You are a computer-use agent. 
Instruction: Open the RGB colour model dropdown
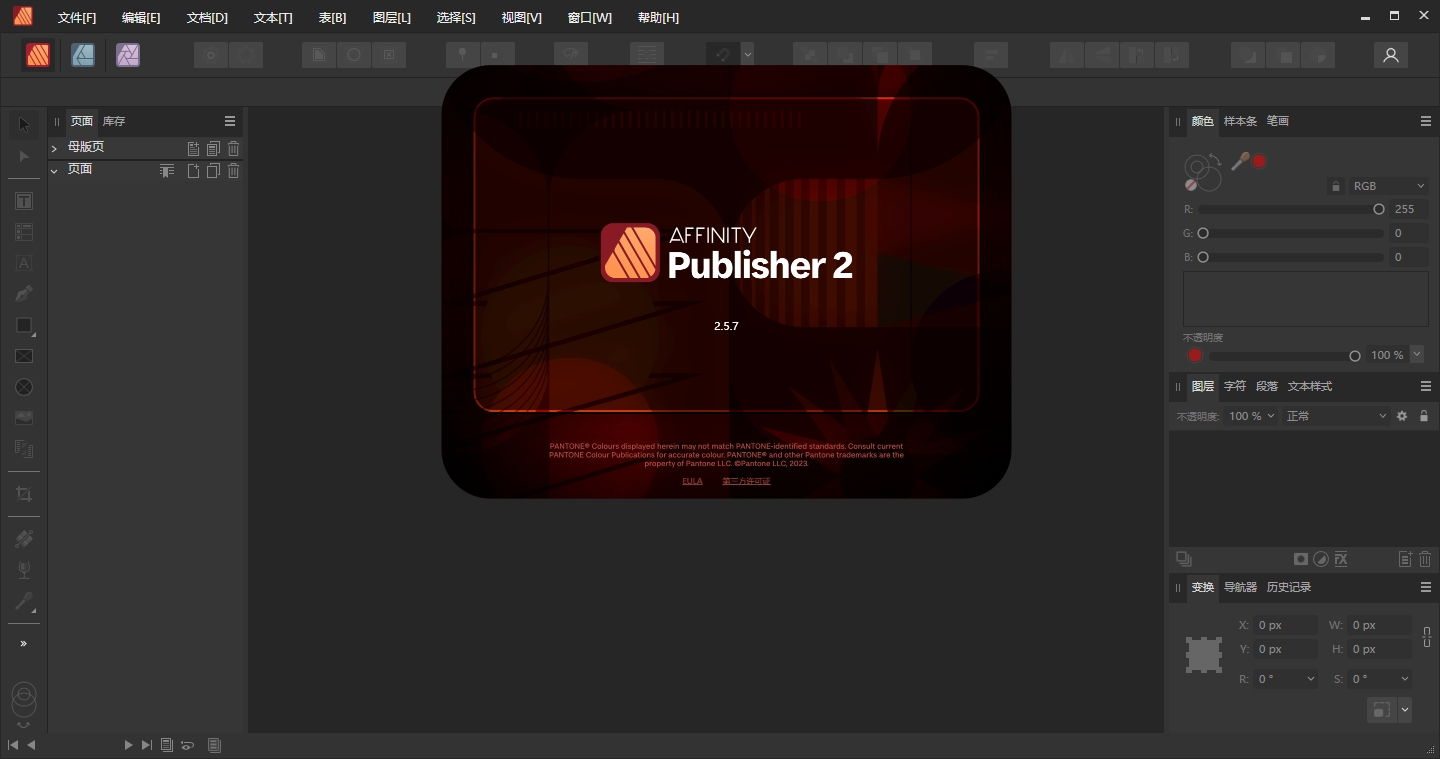coord(1388,186)
